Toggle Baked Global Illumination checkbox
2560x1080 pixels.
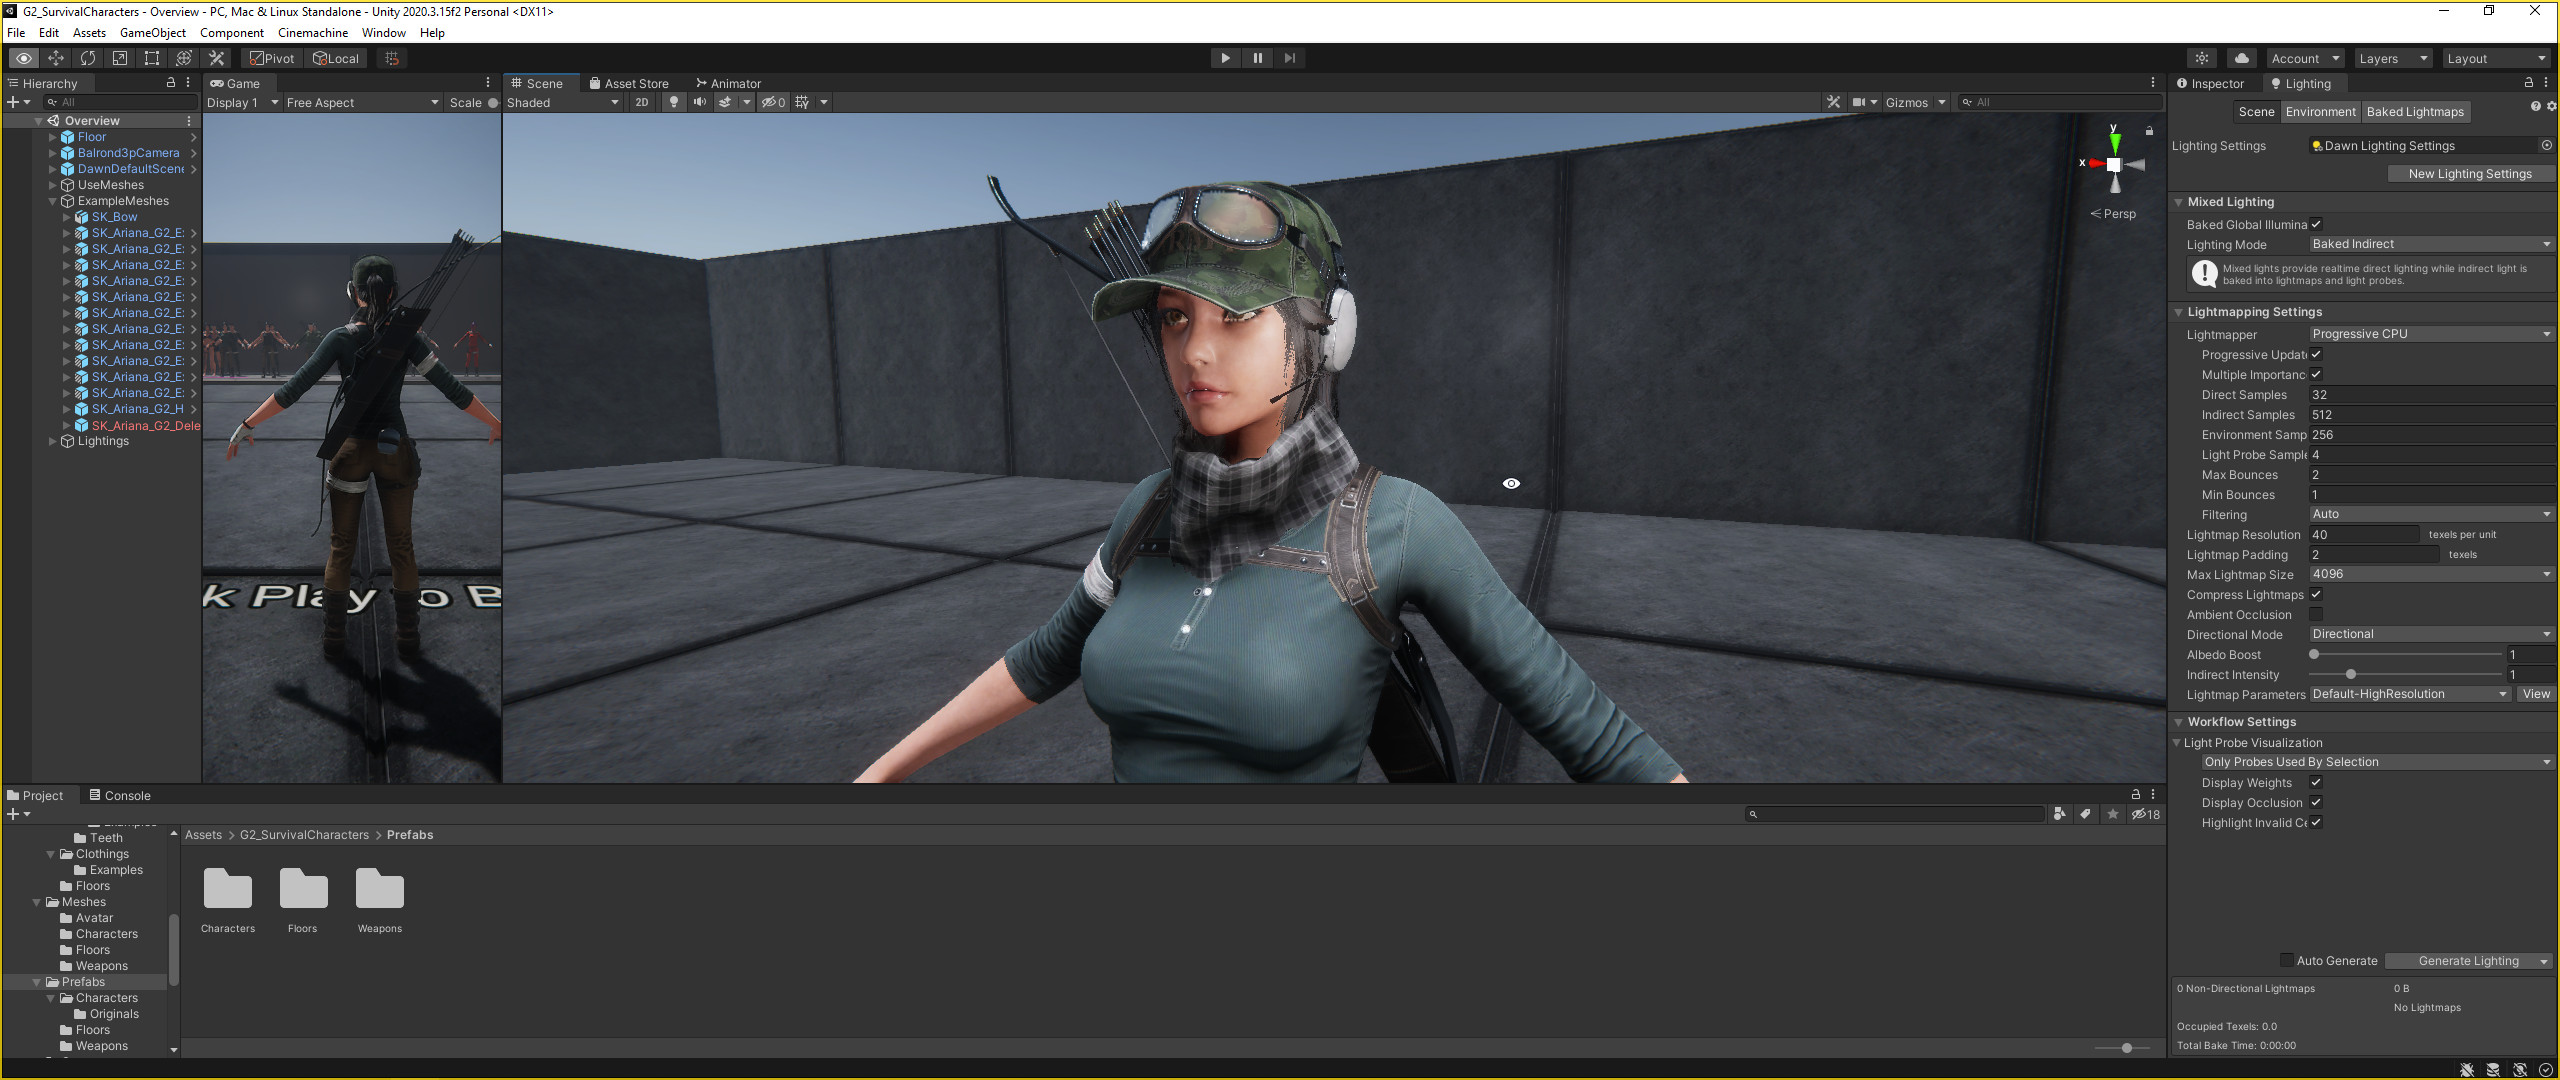coord(2316,224)
